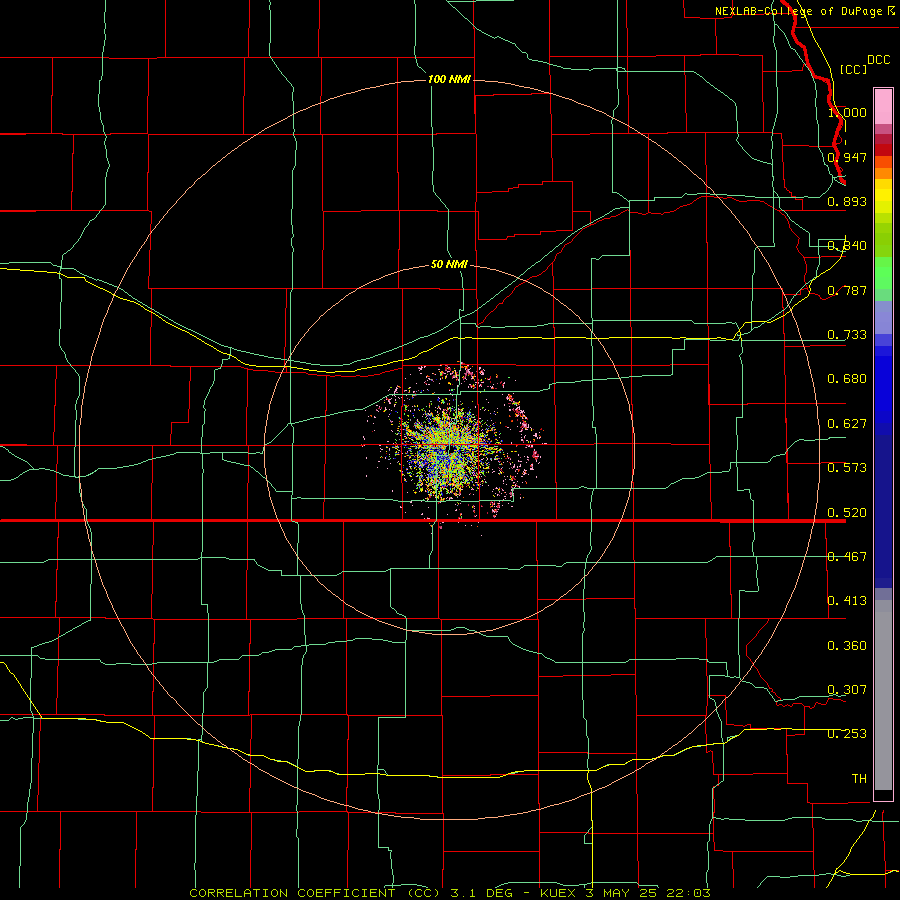Screen dimensions: 900x900
Task: Click the '50 NMI' range ring label
Action: [449, 265]
